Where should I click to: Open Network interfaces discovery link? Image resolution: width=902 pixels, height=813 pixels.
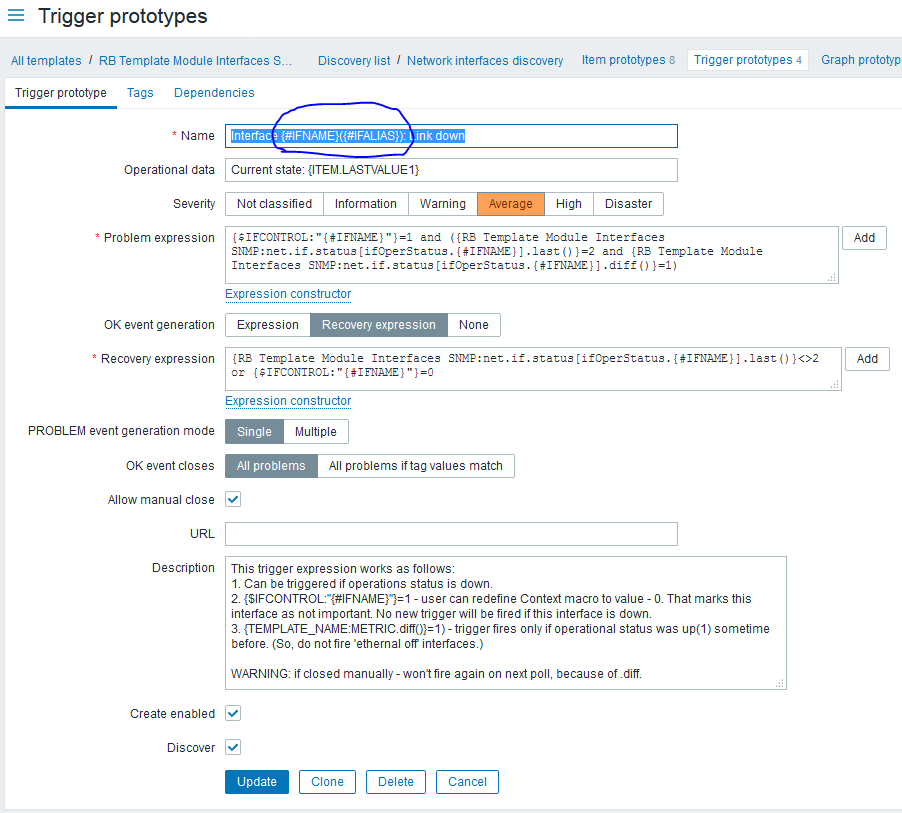click(485, 60)
